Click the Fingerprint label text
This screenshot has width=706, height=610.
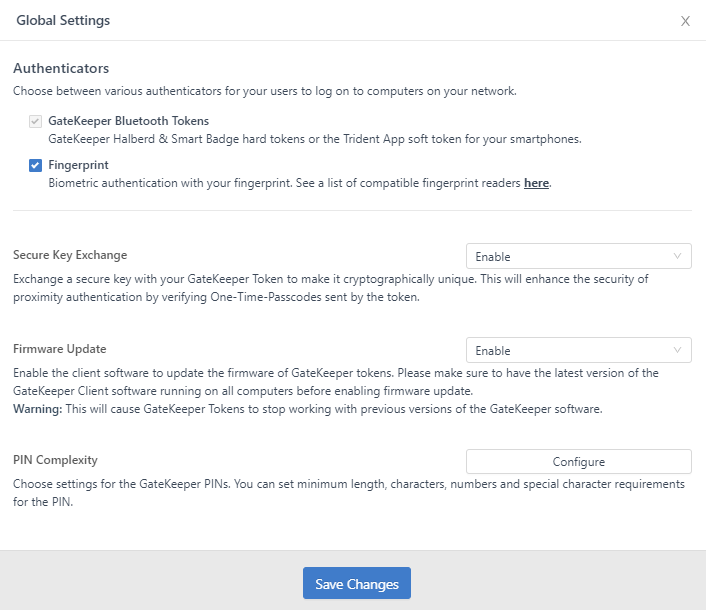[x=78, y=165]
